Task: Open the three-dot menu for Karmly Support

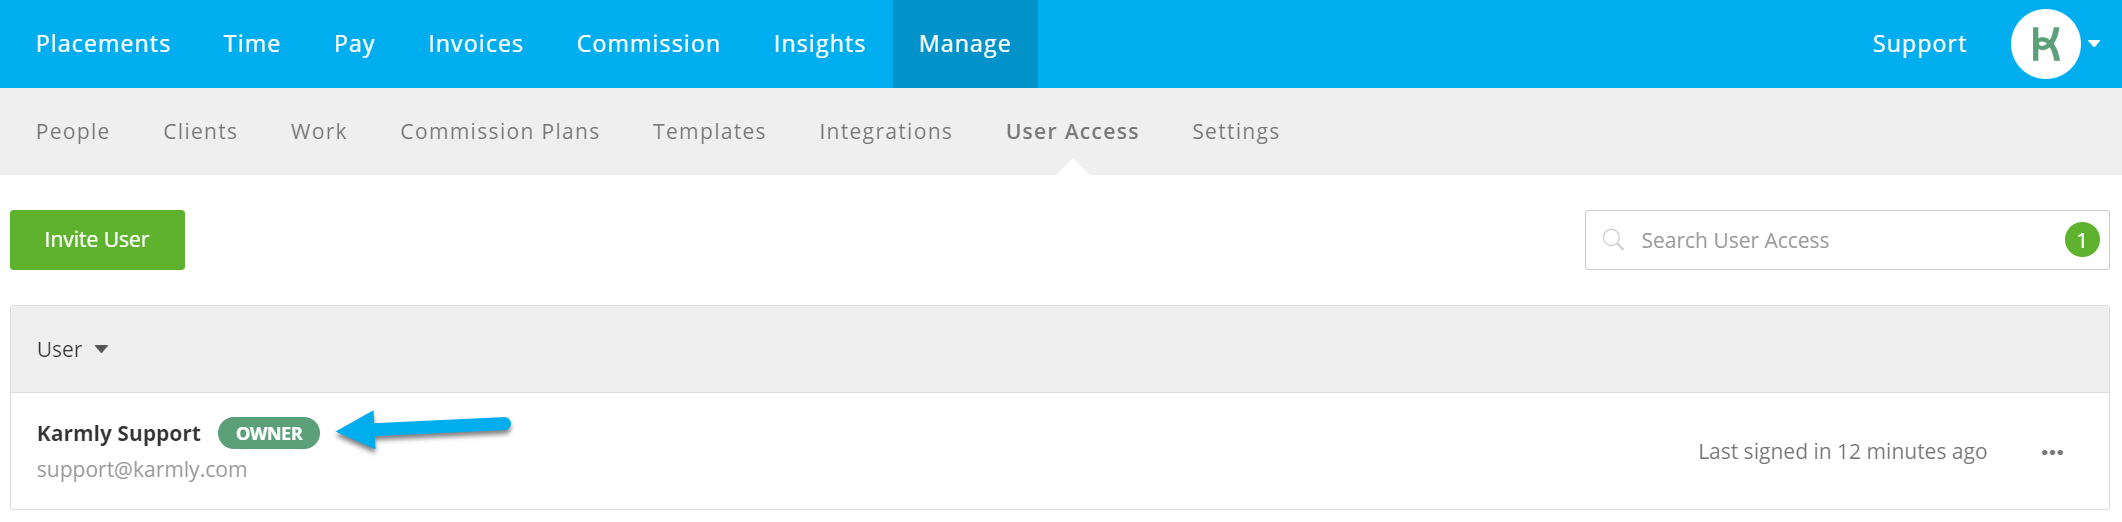Action: [x=2052, y=452]
